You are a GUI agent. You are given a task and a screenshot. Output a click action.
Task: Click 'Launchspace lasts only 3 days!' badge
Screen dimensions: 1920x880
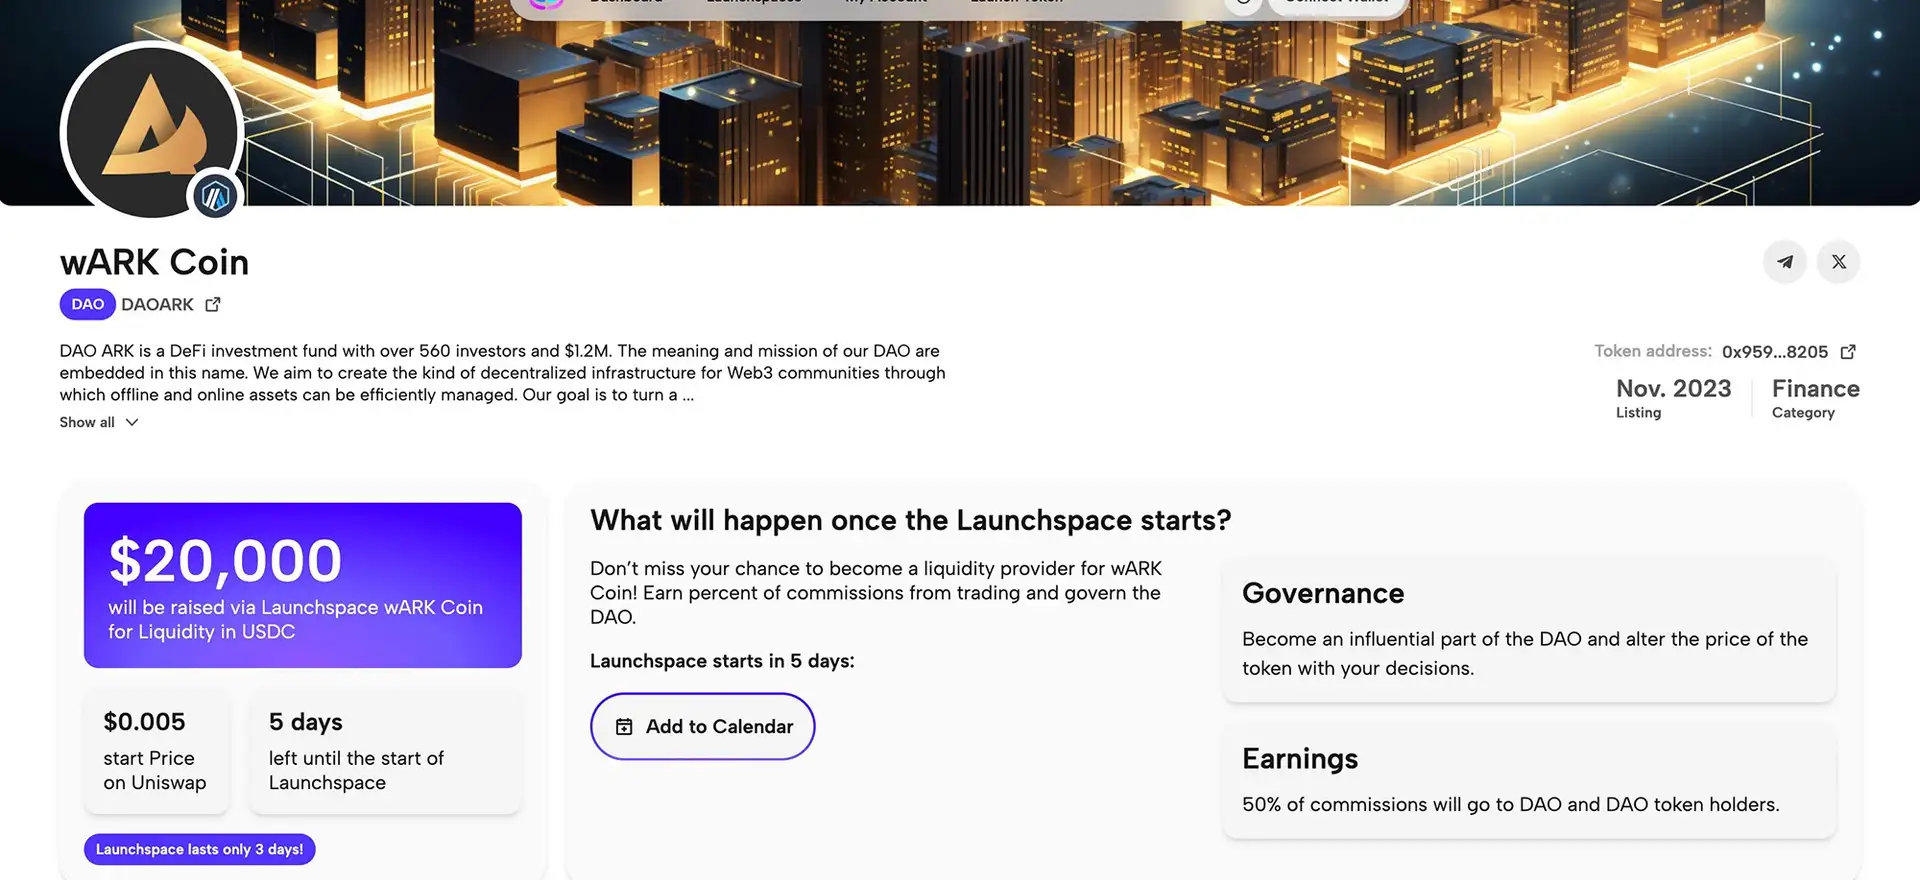199,849
